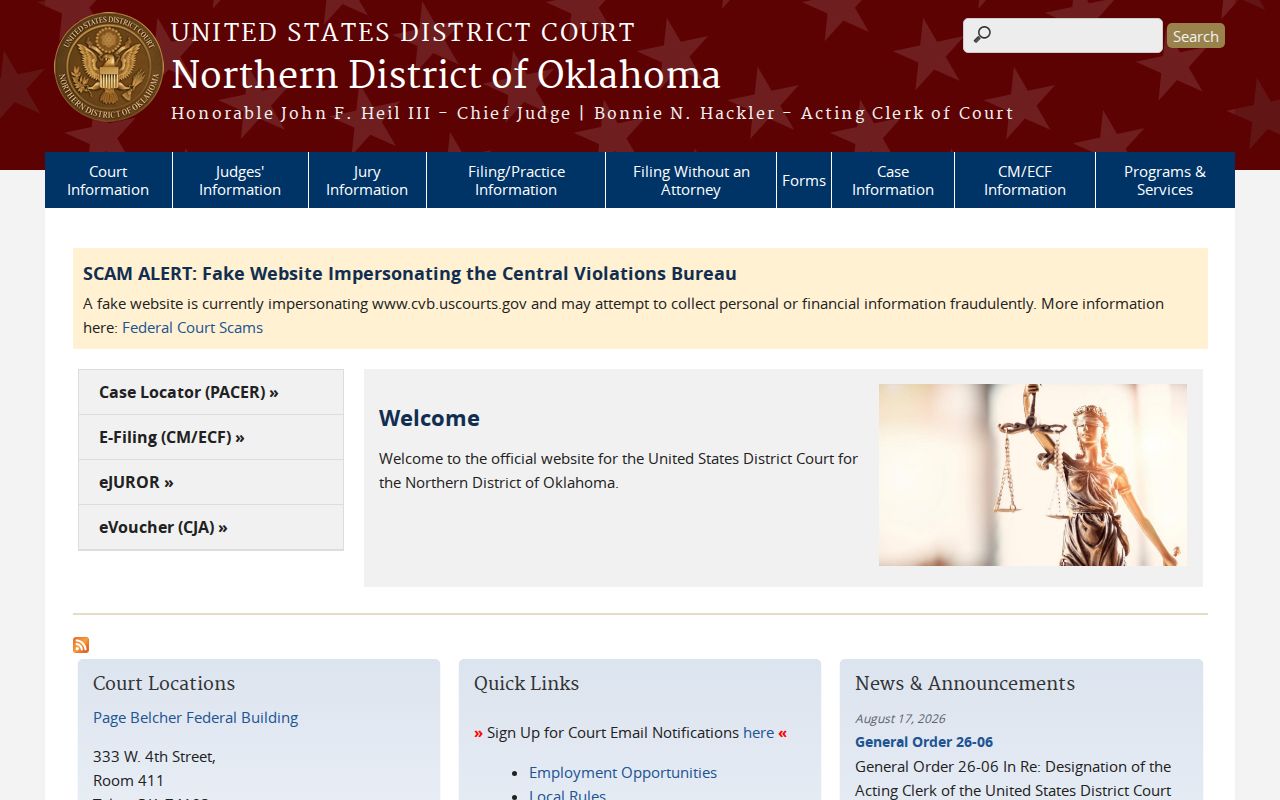The image size is (1280, 800).
Task: Click the 'Room 411' address line
Action: 128,780
